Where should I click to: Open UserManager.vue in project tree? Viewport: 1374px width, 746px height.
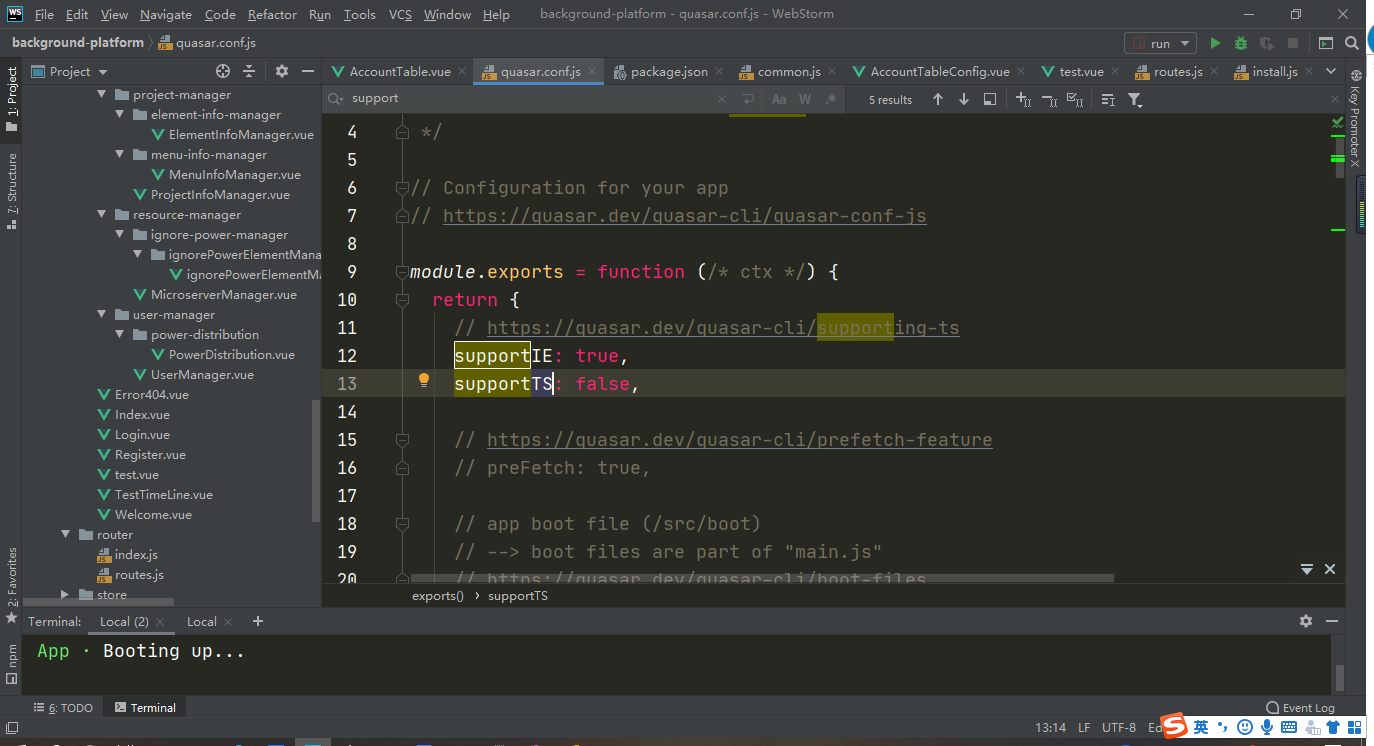[202, 374]
